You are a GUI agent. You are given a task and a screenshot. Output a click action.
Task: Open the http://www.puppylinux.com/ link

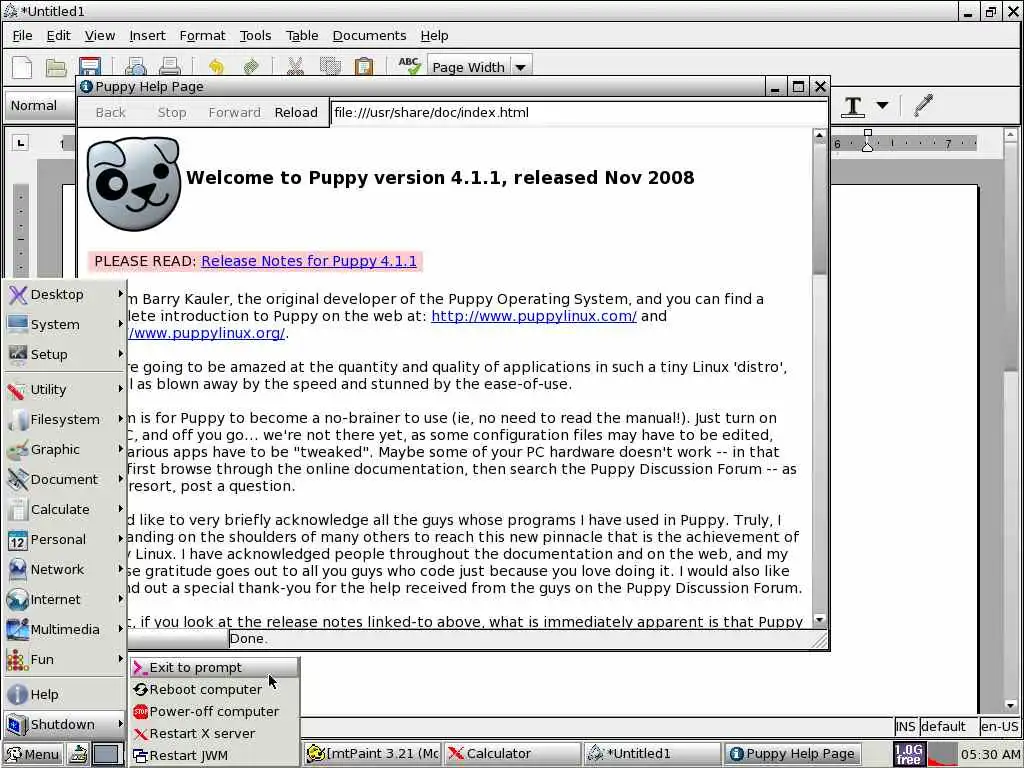(x=534, y=316)
